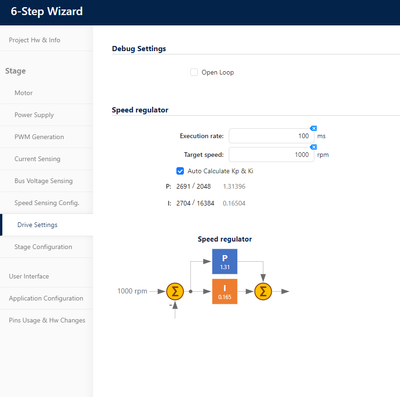
Task: Click the 1000 rpm diagram input label
Action: (x=132, y=291)
